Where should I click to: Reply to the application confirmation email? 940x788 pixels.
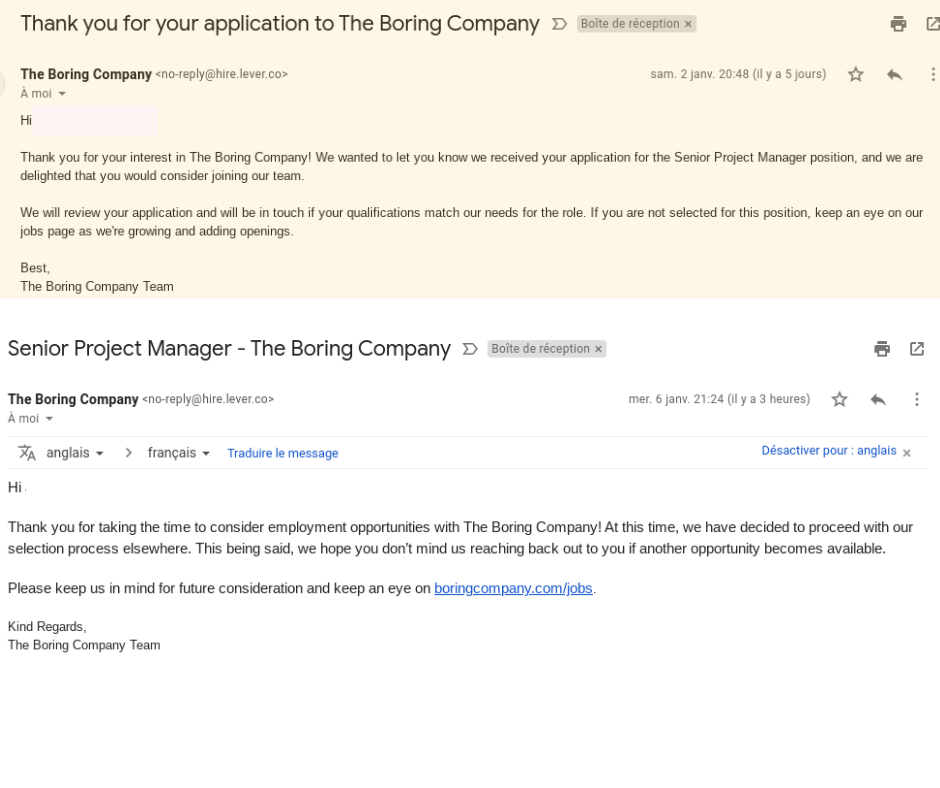pyautogui.click(x=894, y=74)
